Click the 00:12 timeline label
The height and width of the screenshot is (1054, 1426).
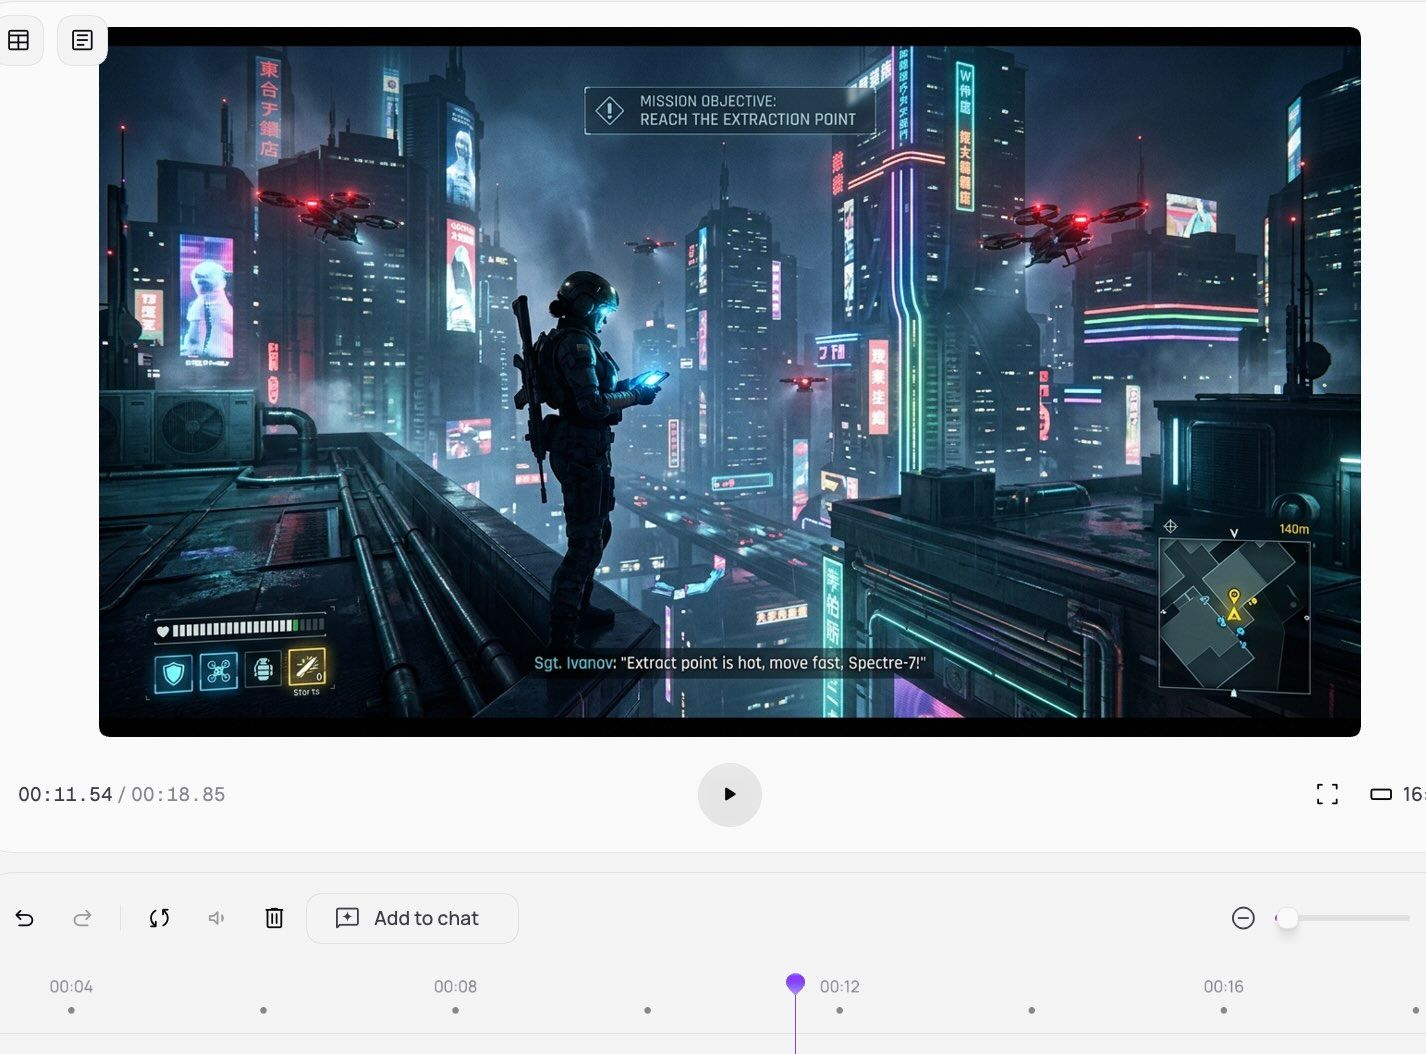click(x=839, y=987)
